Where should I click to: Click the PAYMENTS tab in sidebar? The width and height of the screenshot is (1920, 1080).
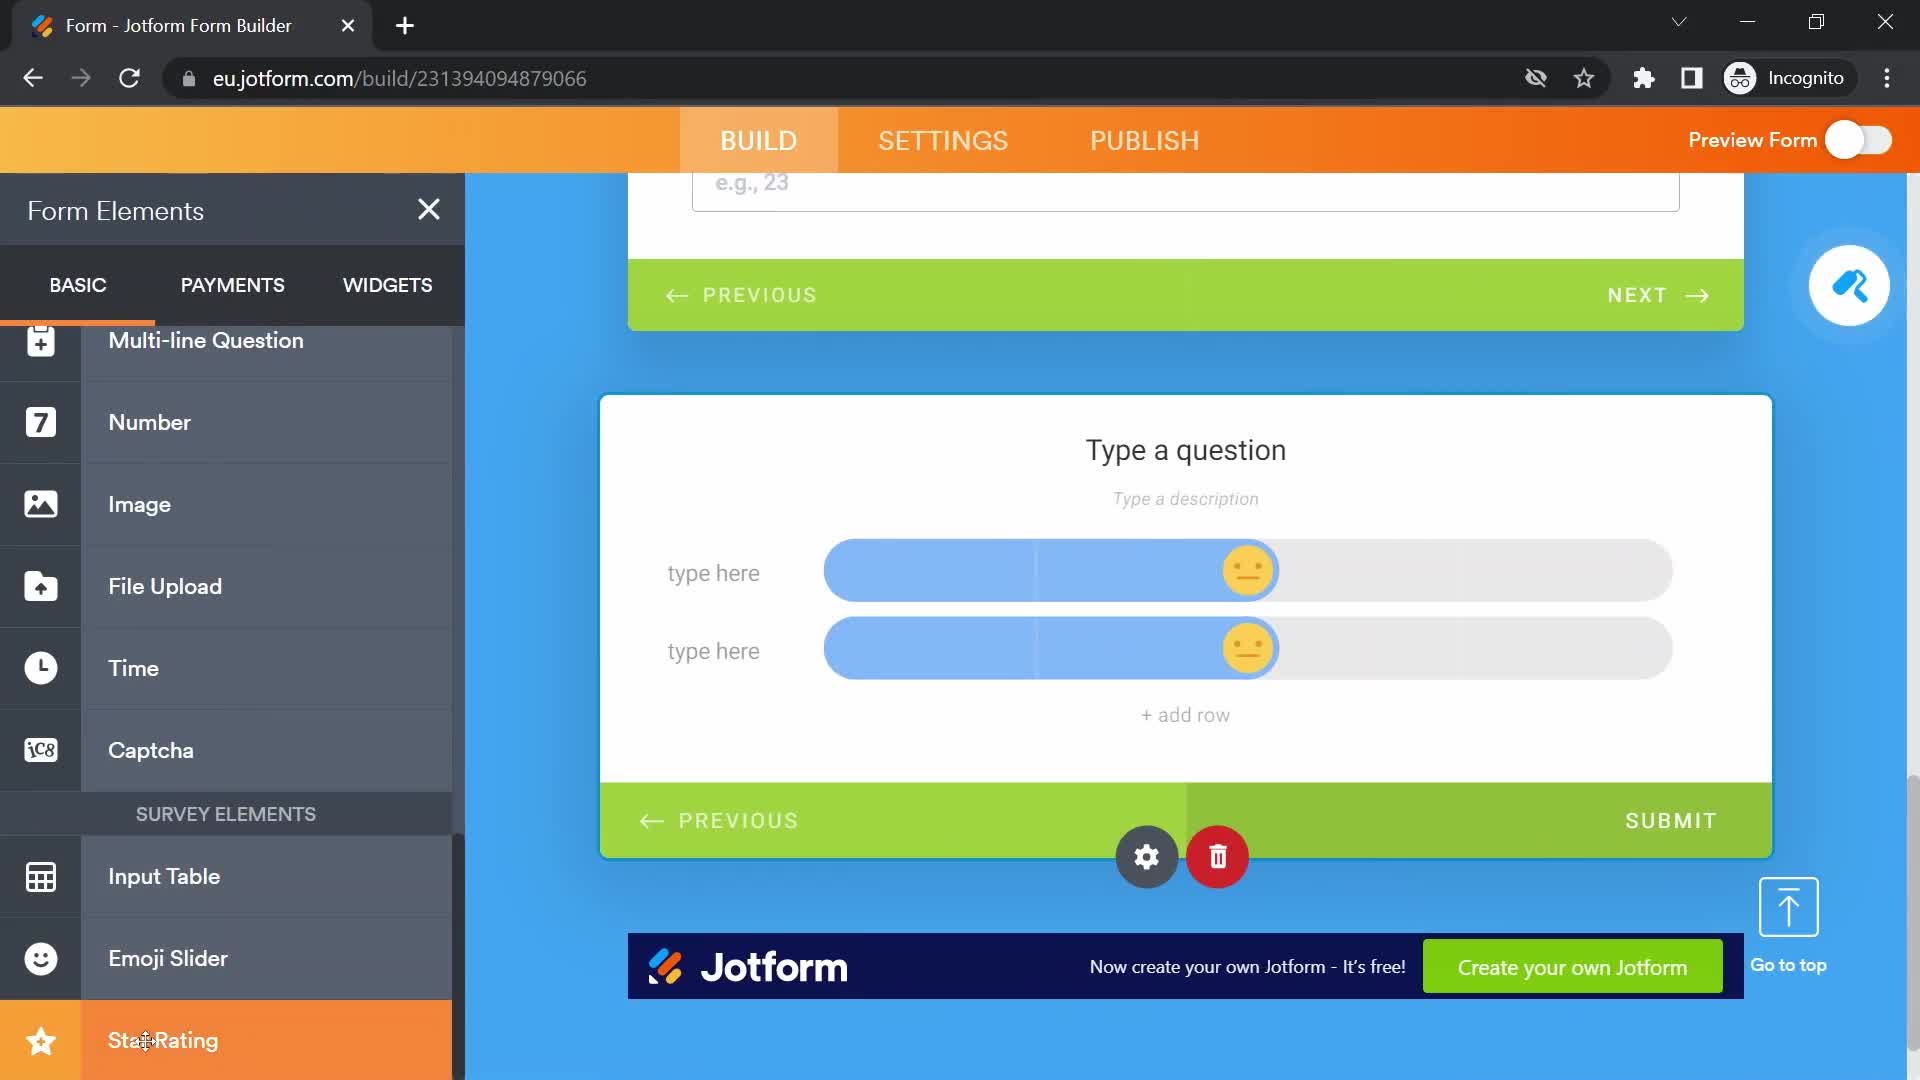click(233, 285)
